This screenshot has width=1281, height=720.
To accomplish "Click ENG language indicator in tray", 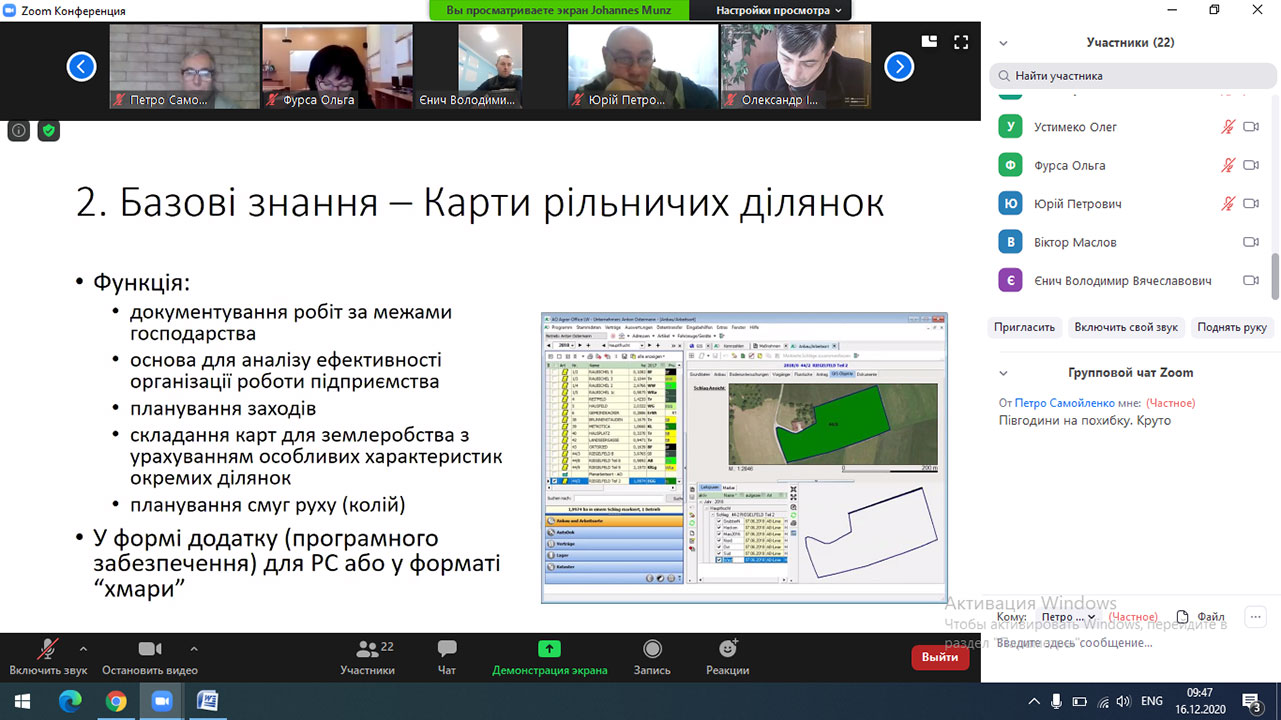I will click(x=1151, y=701).
